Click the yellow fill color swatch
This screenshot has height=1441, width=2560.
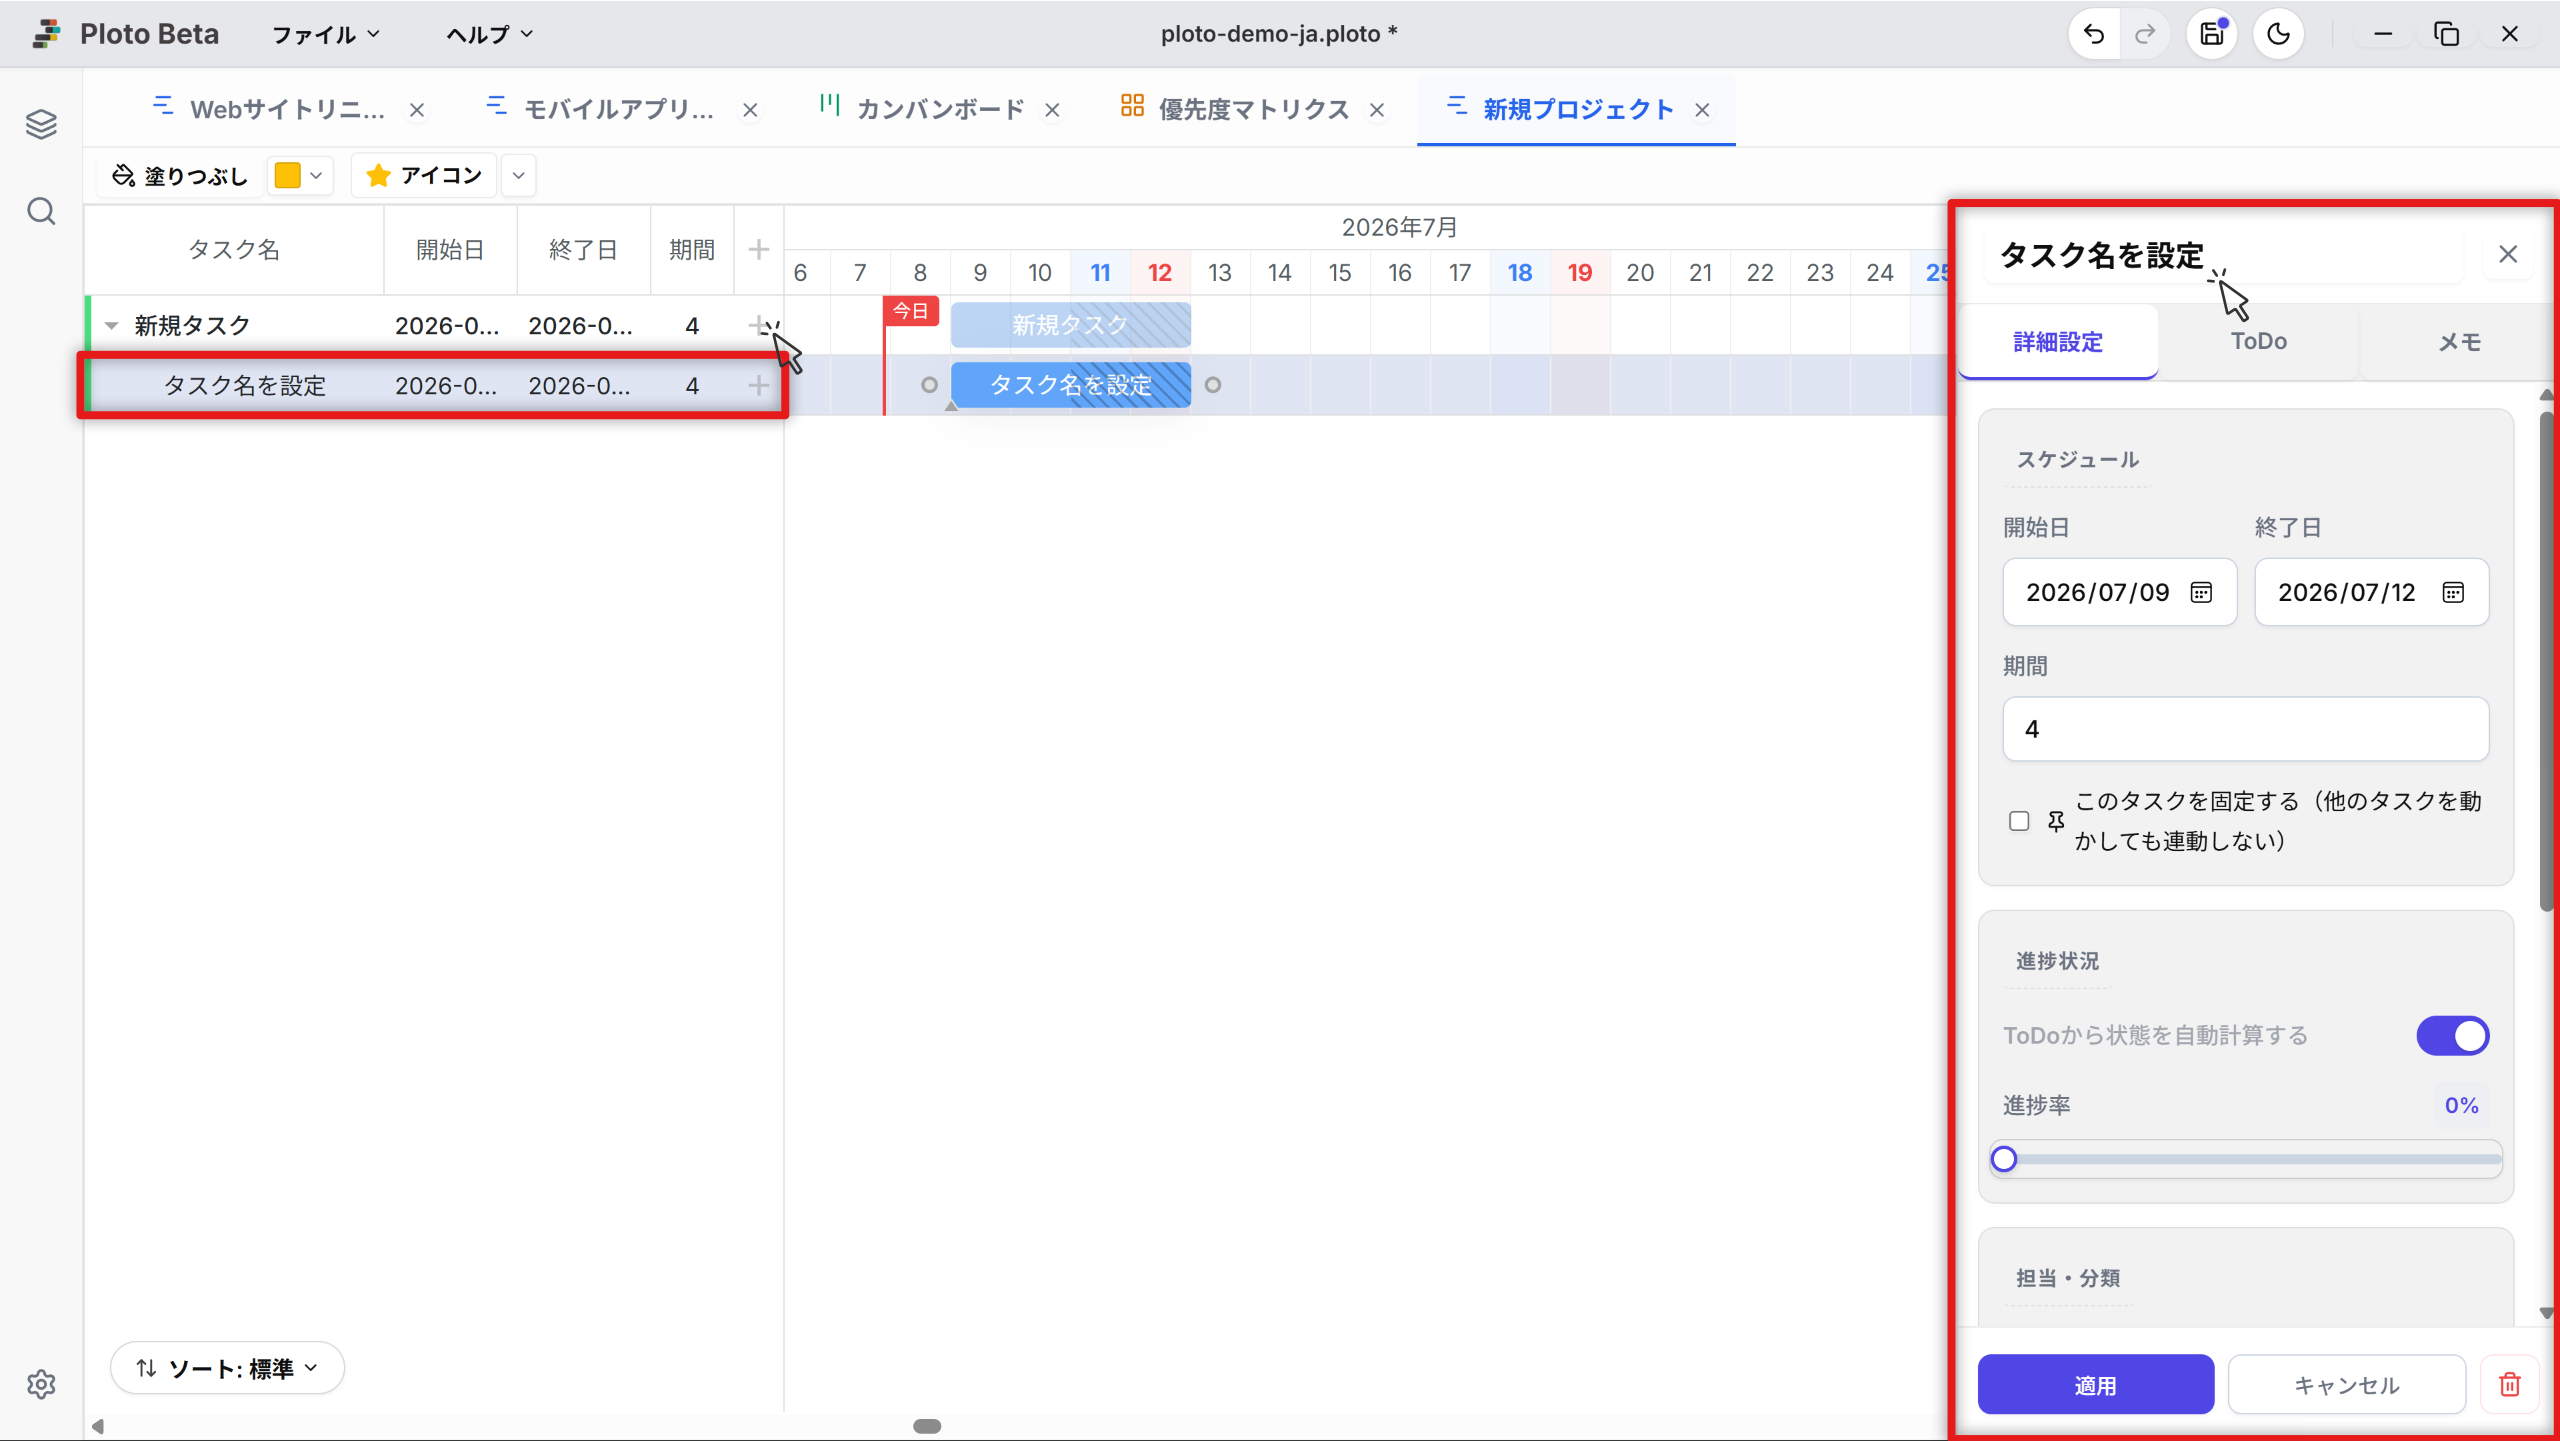[288, 176]
